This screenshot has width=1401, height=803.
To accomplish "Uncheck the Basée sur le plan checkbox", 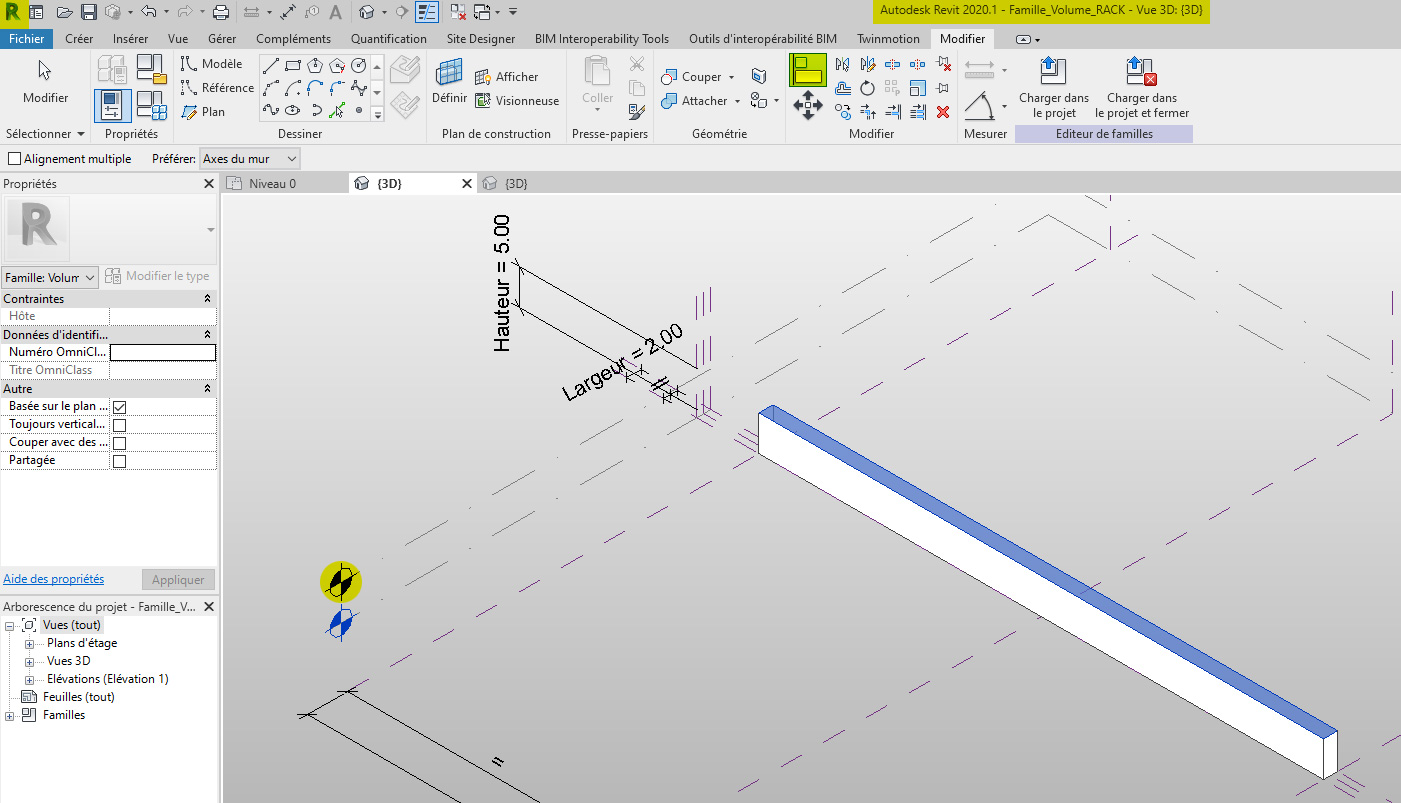I will [x=118, y=406].
